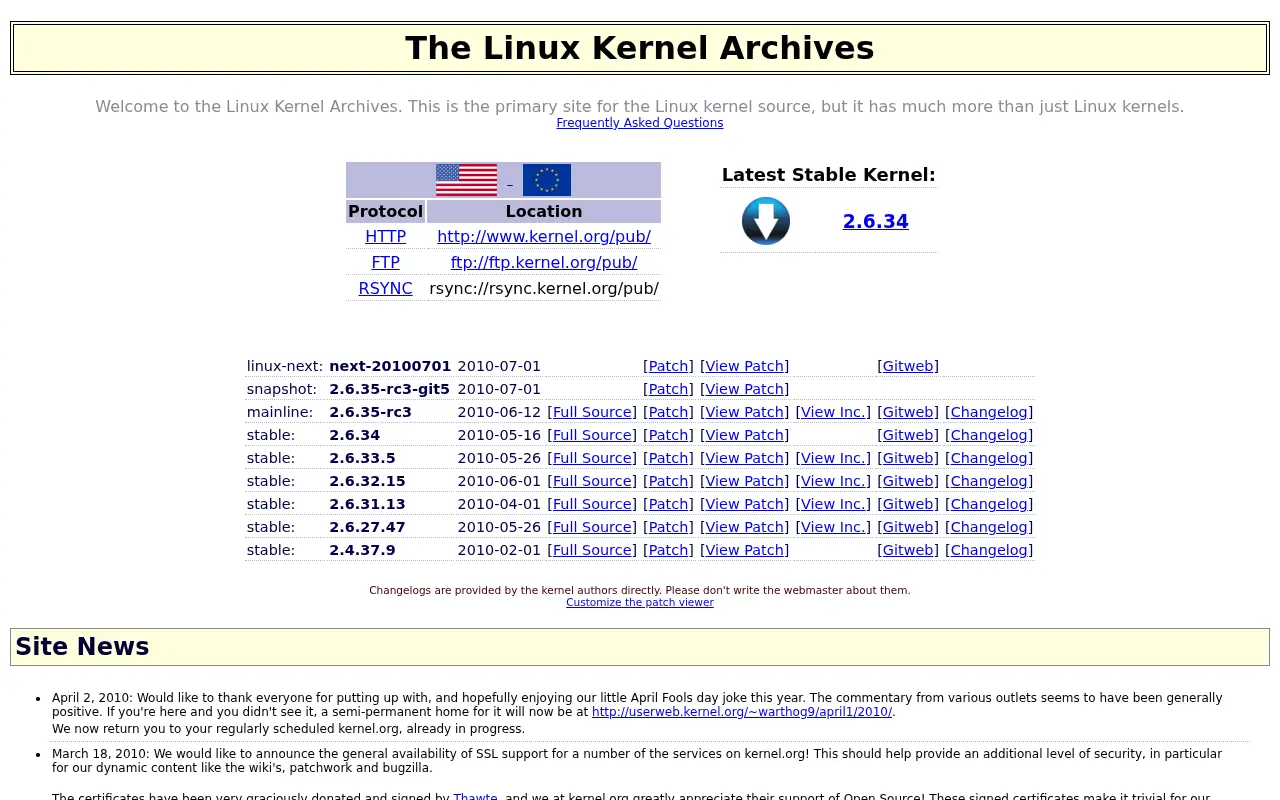1280x800 pixels.
Task: Click the date 2010-06-12 in mainline row
Action: (x=499, y=412)
